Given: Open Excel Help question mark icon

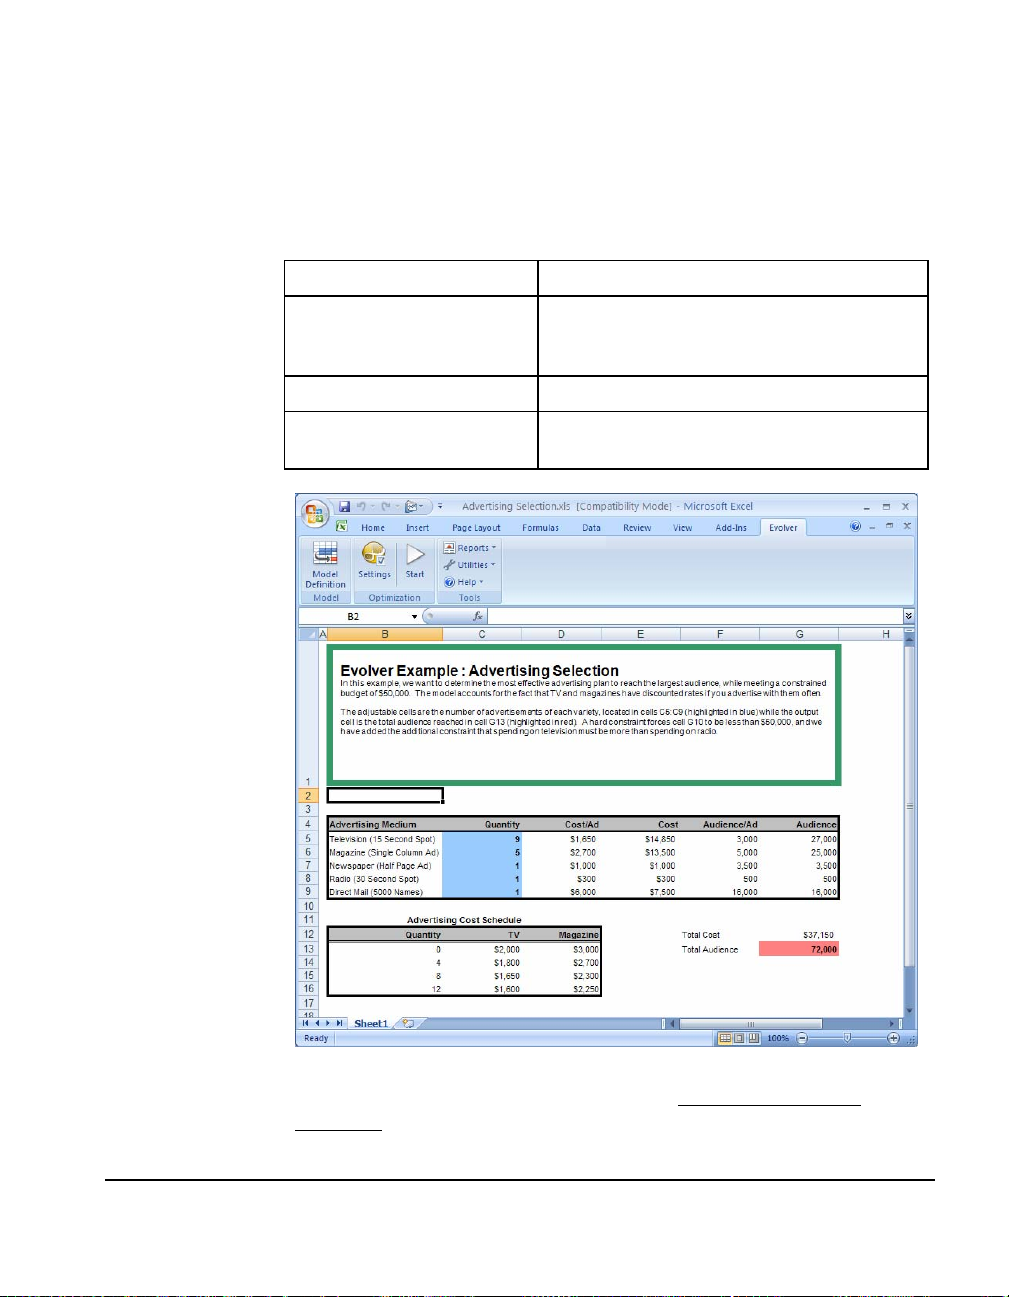Looking at the screenshot, I should click(x=855, y=526).
